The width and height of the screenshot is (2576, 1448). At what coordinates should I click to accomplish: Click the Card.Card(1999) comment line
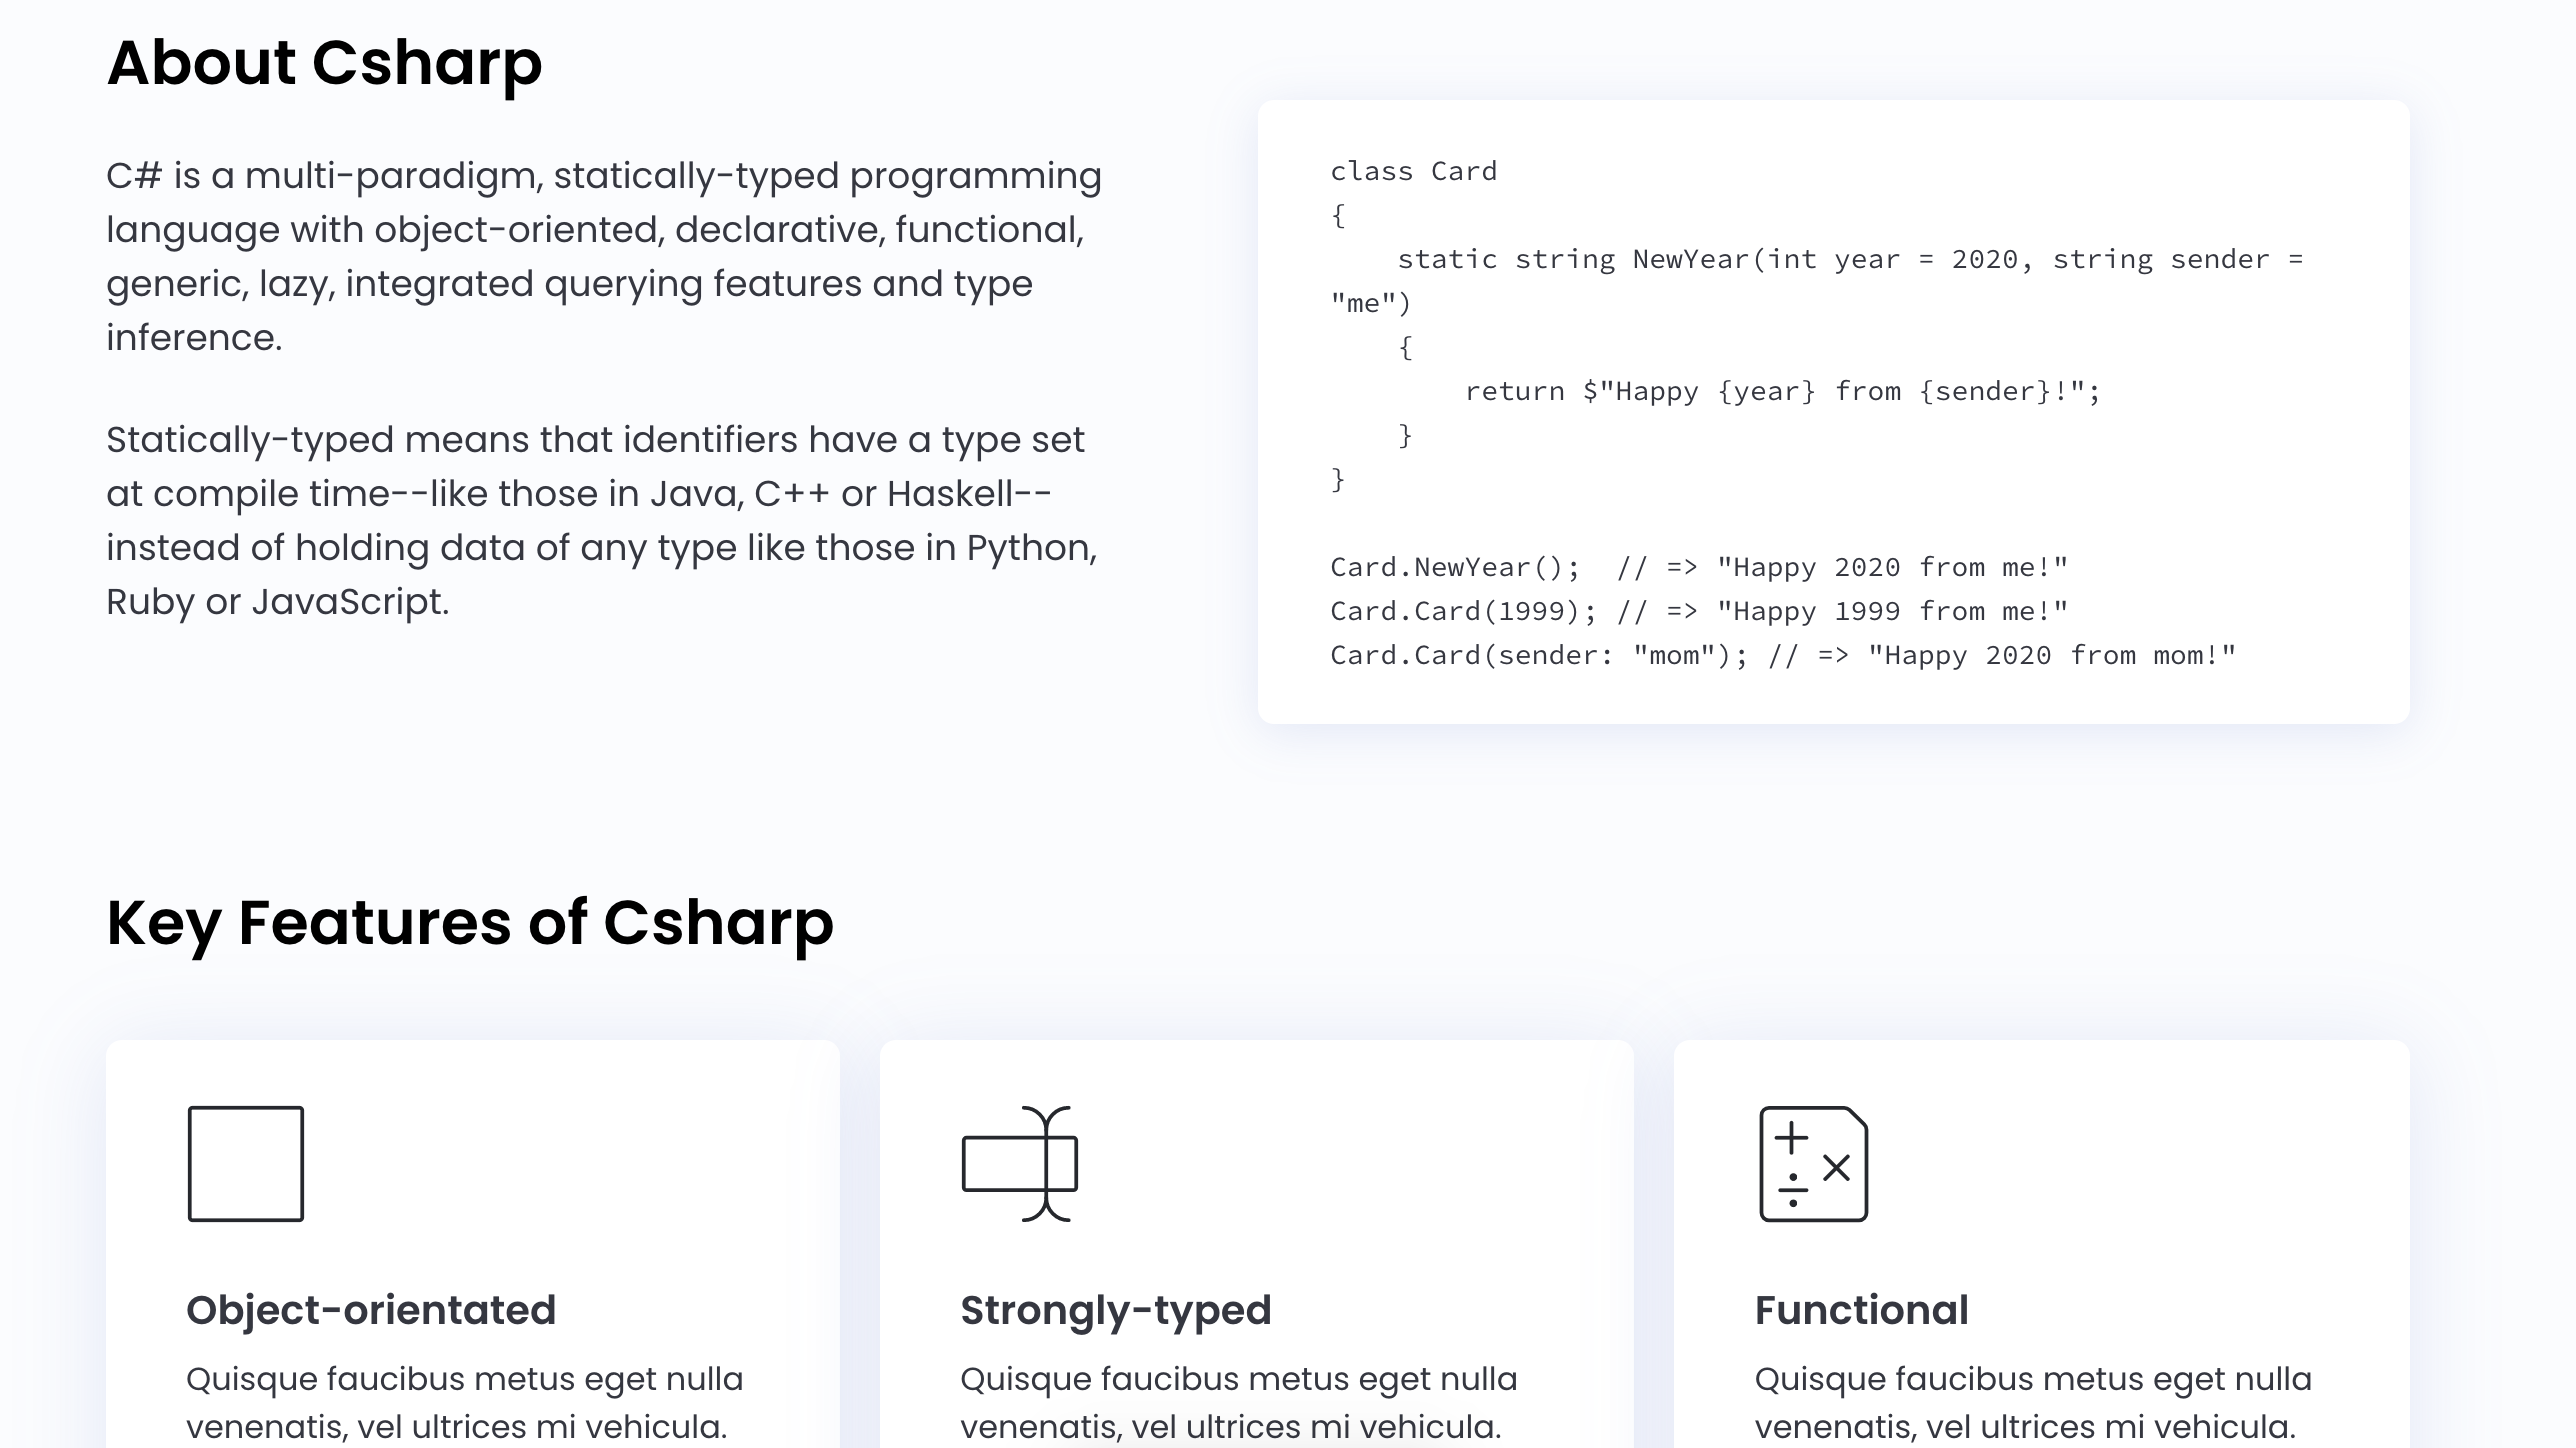pos(1698,610)
